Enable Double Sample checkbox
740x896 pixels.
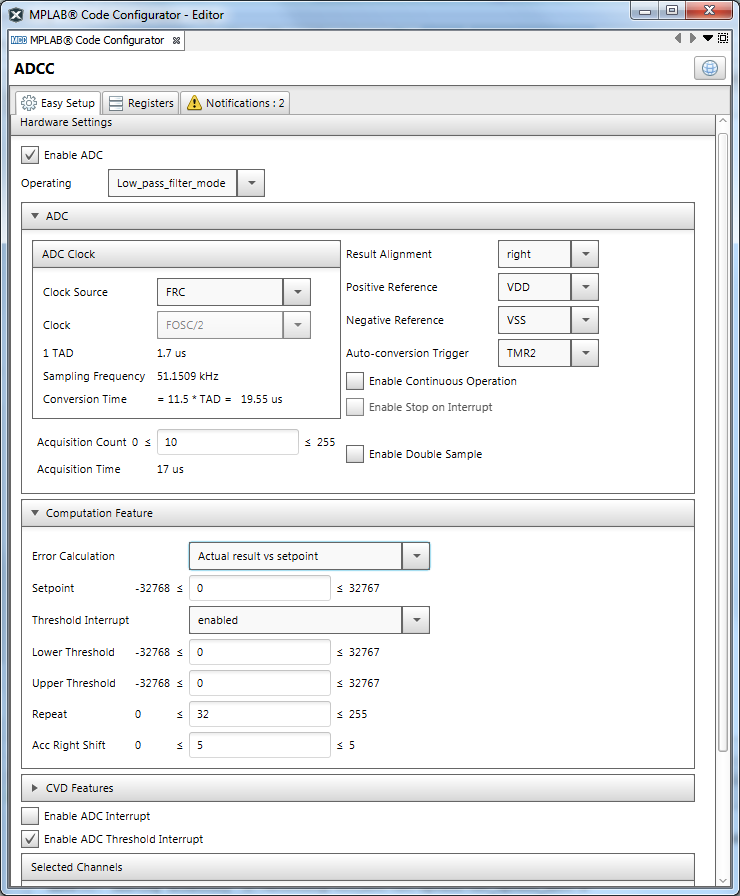click(355, 454)
